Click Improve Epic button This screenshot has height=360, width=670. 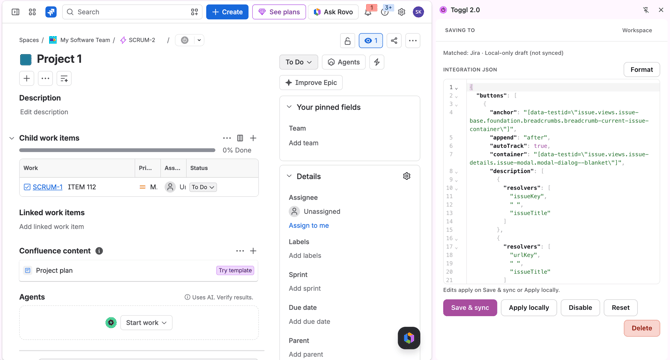point(311,82)
